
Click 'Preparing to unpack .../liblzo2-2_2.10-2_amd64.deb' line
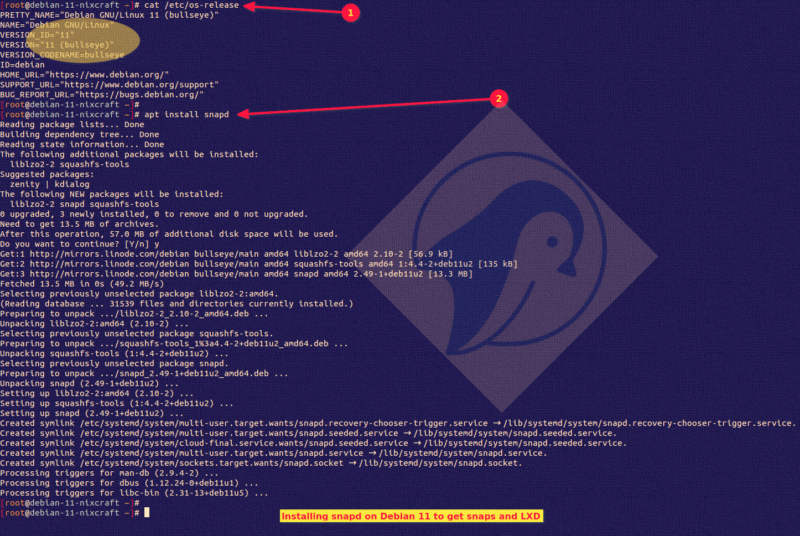135,314
